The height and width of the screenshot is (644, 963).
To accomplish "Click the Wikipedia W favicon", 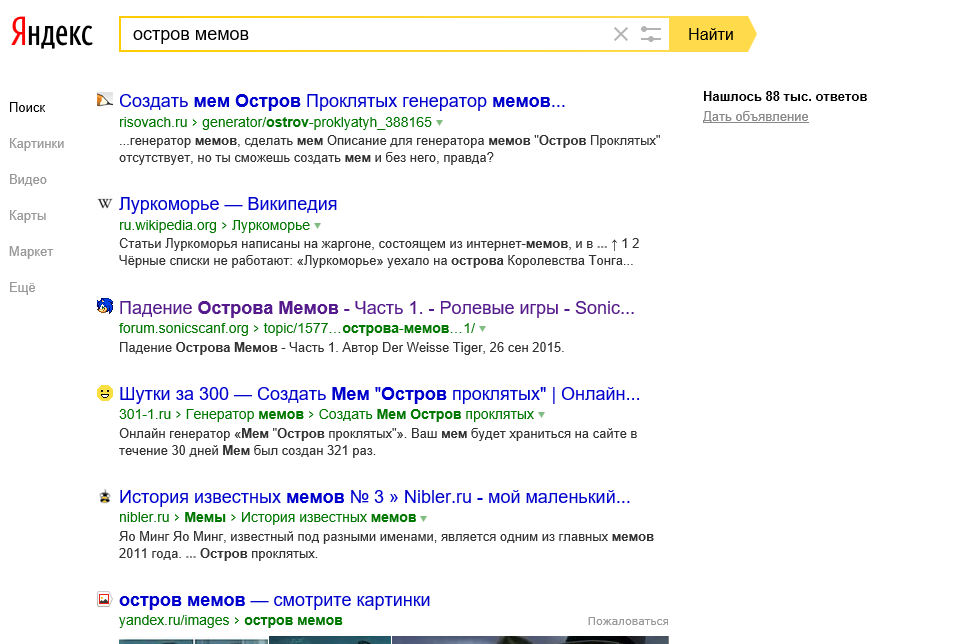I will click(104, 203).
